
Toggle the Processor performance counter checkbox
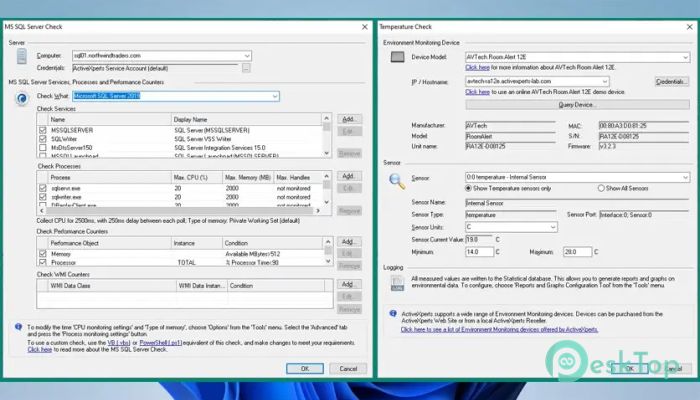[x=42, y=262]
